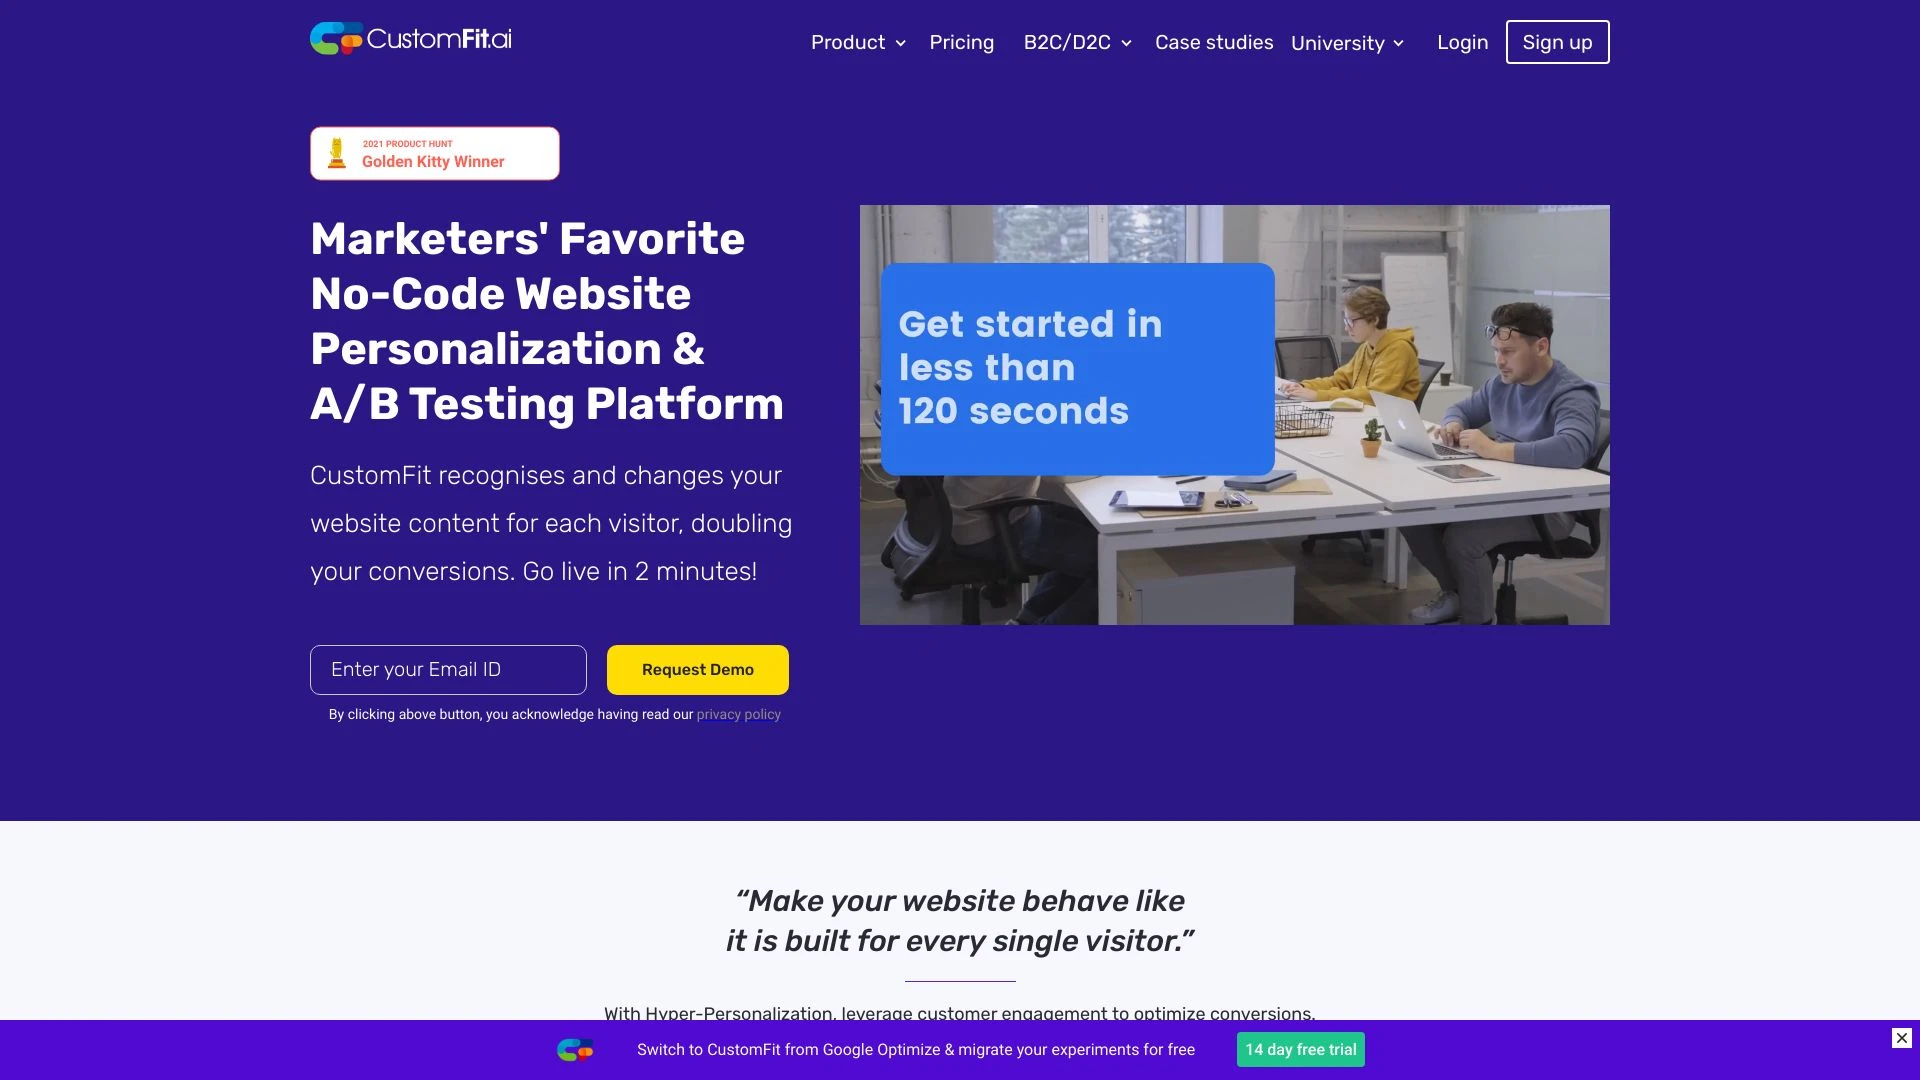Click the Golden Kitty Winner trophy icon
Image resolution: width=1920 pixels, height=1080 pixels.
coord(338,153)
